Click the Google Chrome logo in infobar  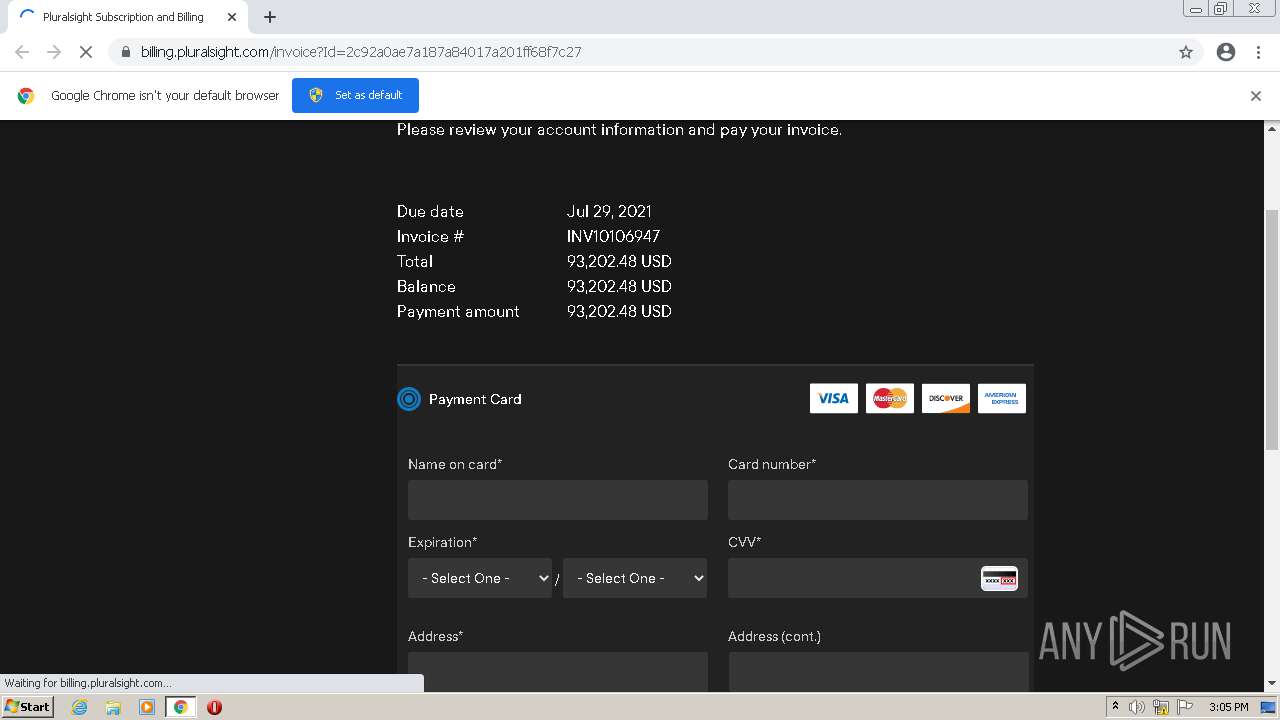(x=26, y=96)
